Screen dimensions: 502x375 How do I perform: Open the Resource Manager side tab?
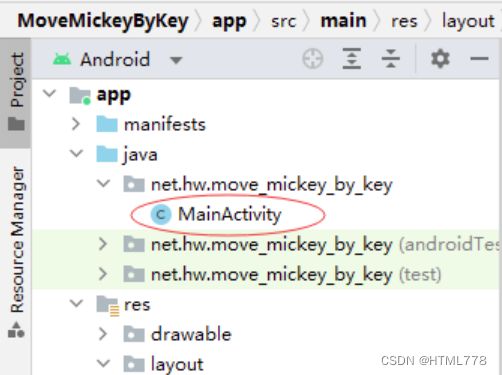coord(16,252)
